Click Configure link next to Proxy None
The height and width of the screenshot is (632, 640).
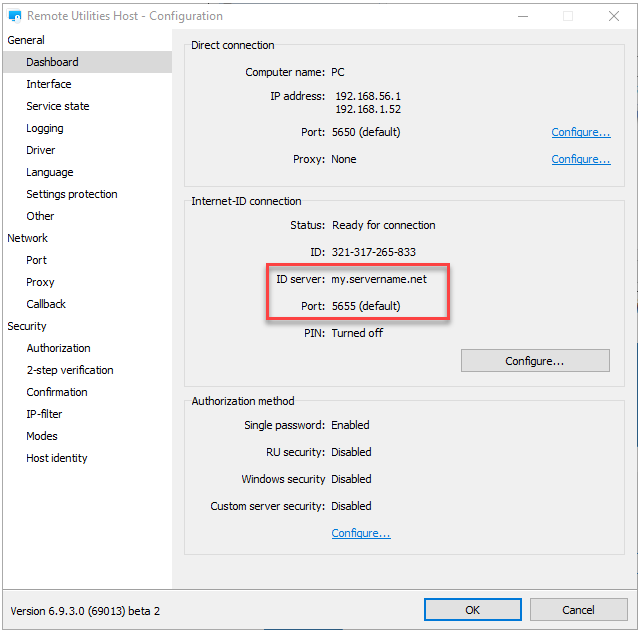(x=581, y=159)
